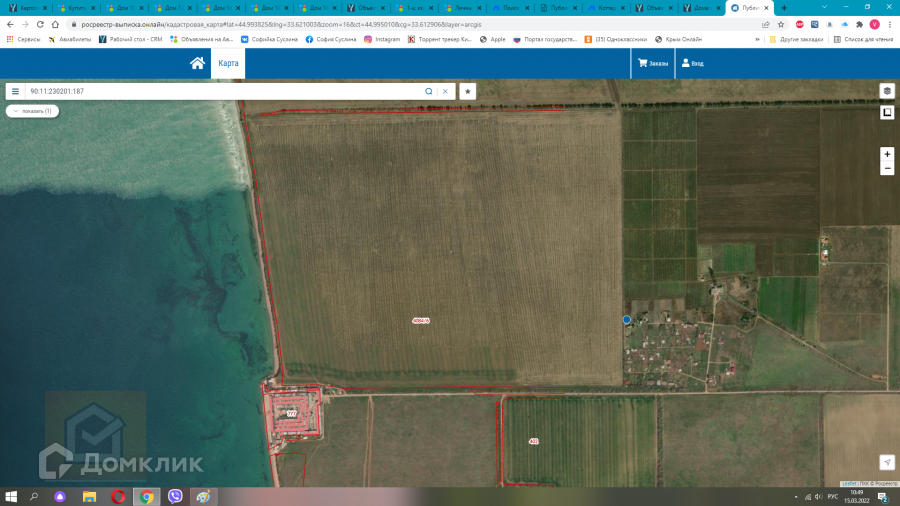Viewport: 900px width, 506px height.
Task: Click the Вход login button
Action: 692,63
